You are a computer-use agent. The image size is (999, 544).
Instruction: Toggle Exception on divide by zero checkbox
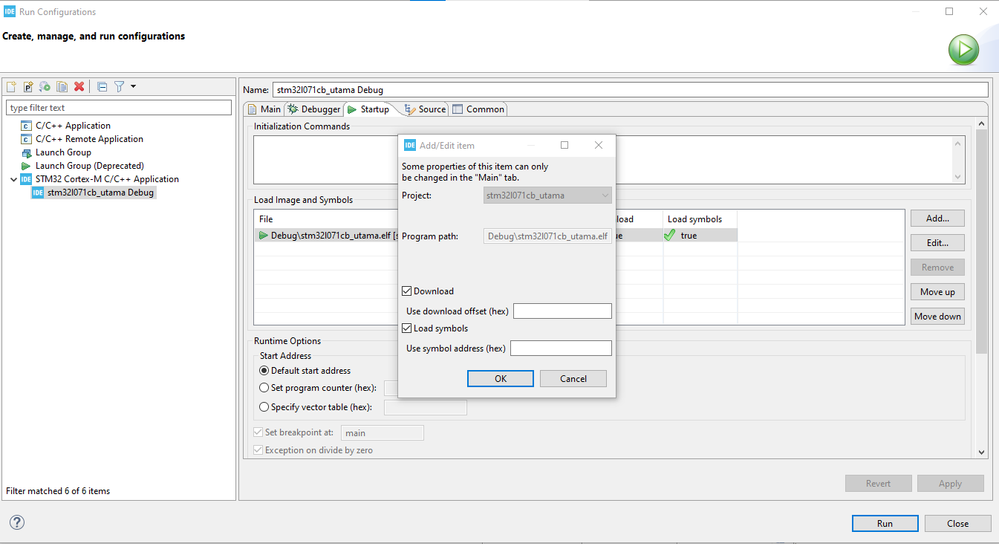258,450
